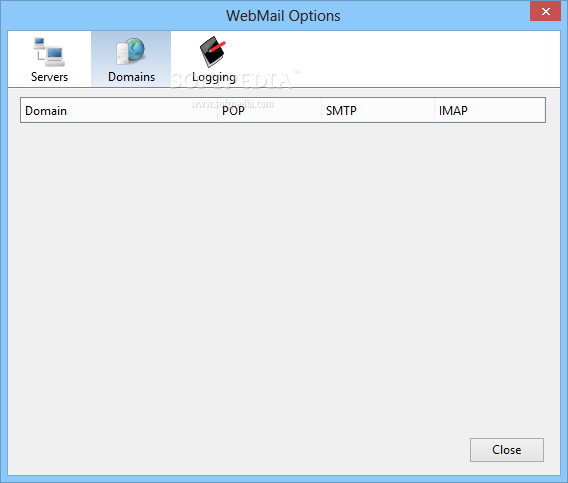Sort by the Domain column header
The image size is (568, 483).
119,110
